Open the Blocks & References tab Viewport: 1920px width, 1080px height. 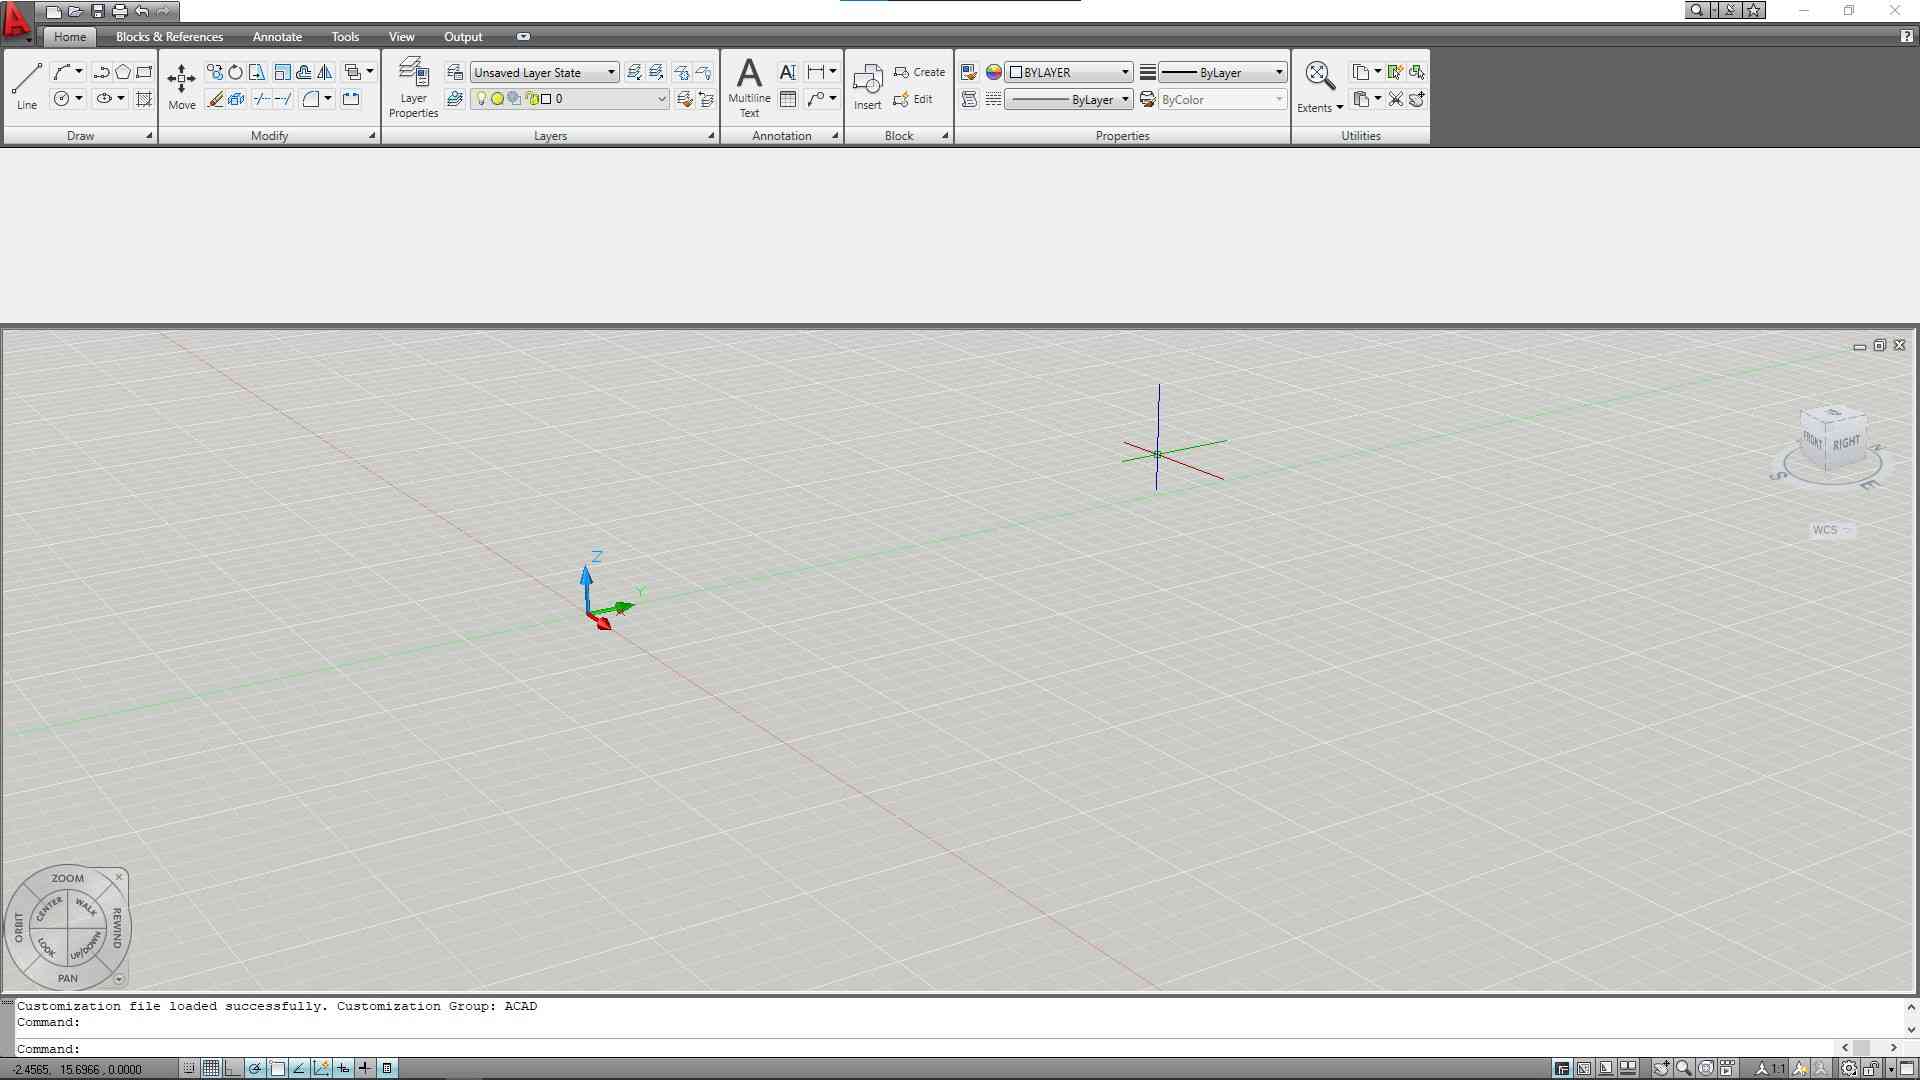pyautogui.click(x=169, y=37)
